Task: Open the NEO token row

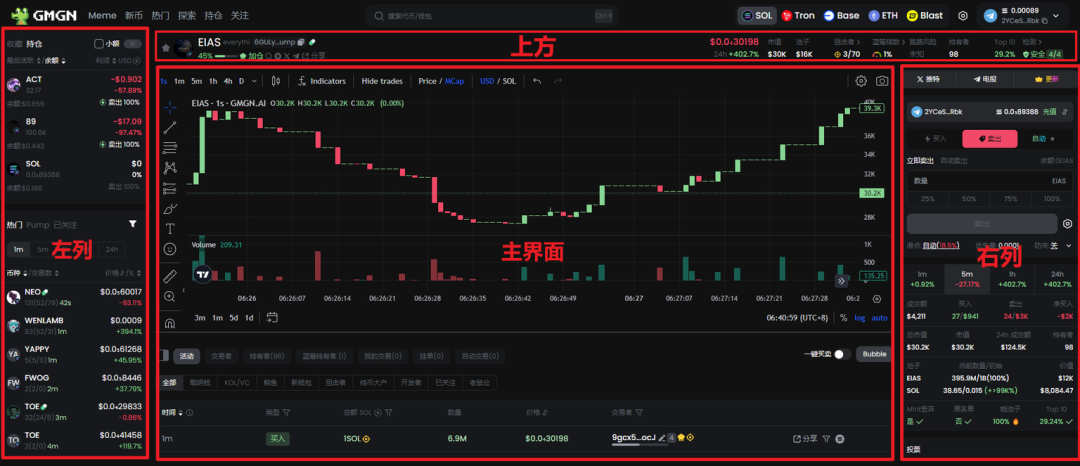Action: [74, 297]
